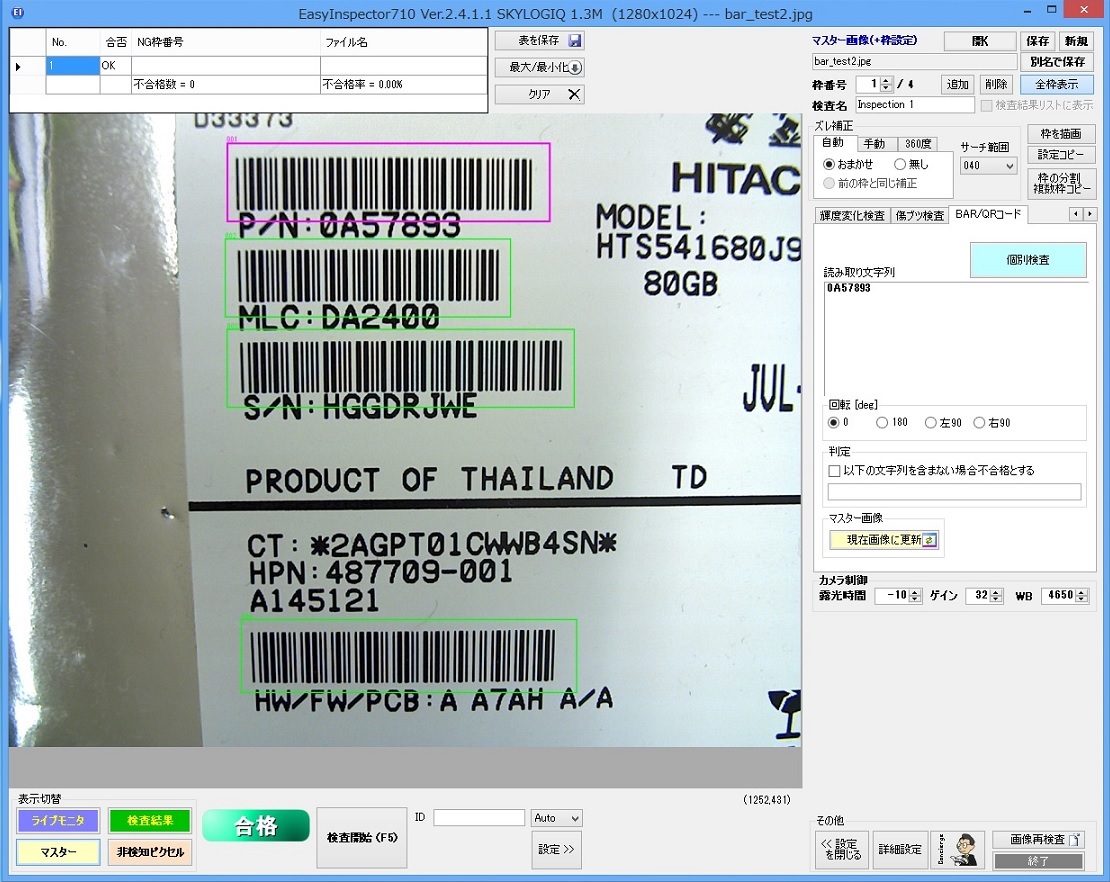Click the document icon on 画像再検査
1110x882 pixels.
click(1075, 840)
